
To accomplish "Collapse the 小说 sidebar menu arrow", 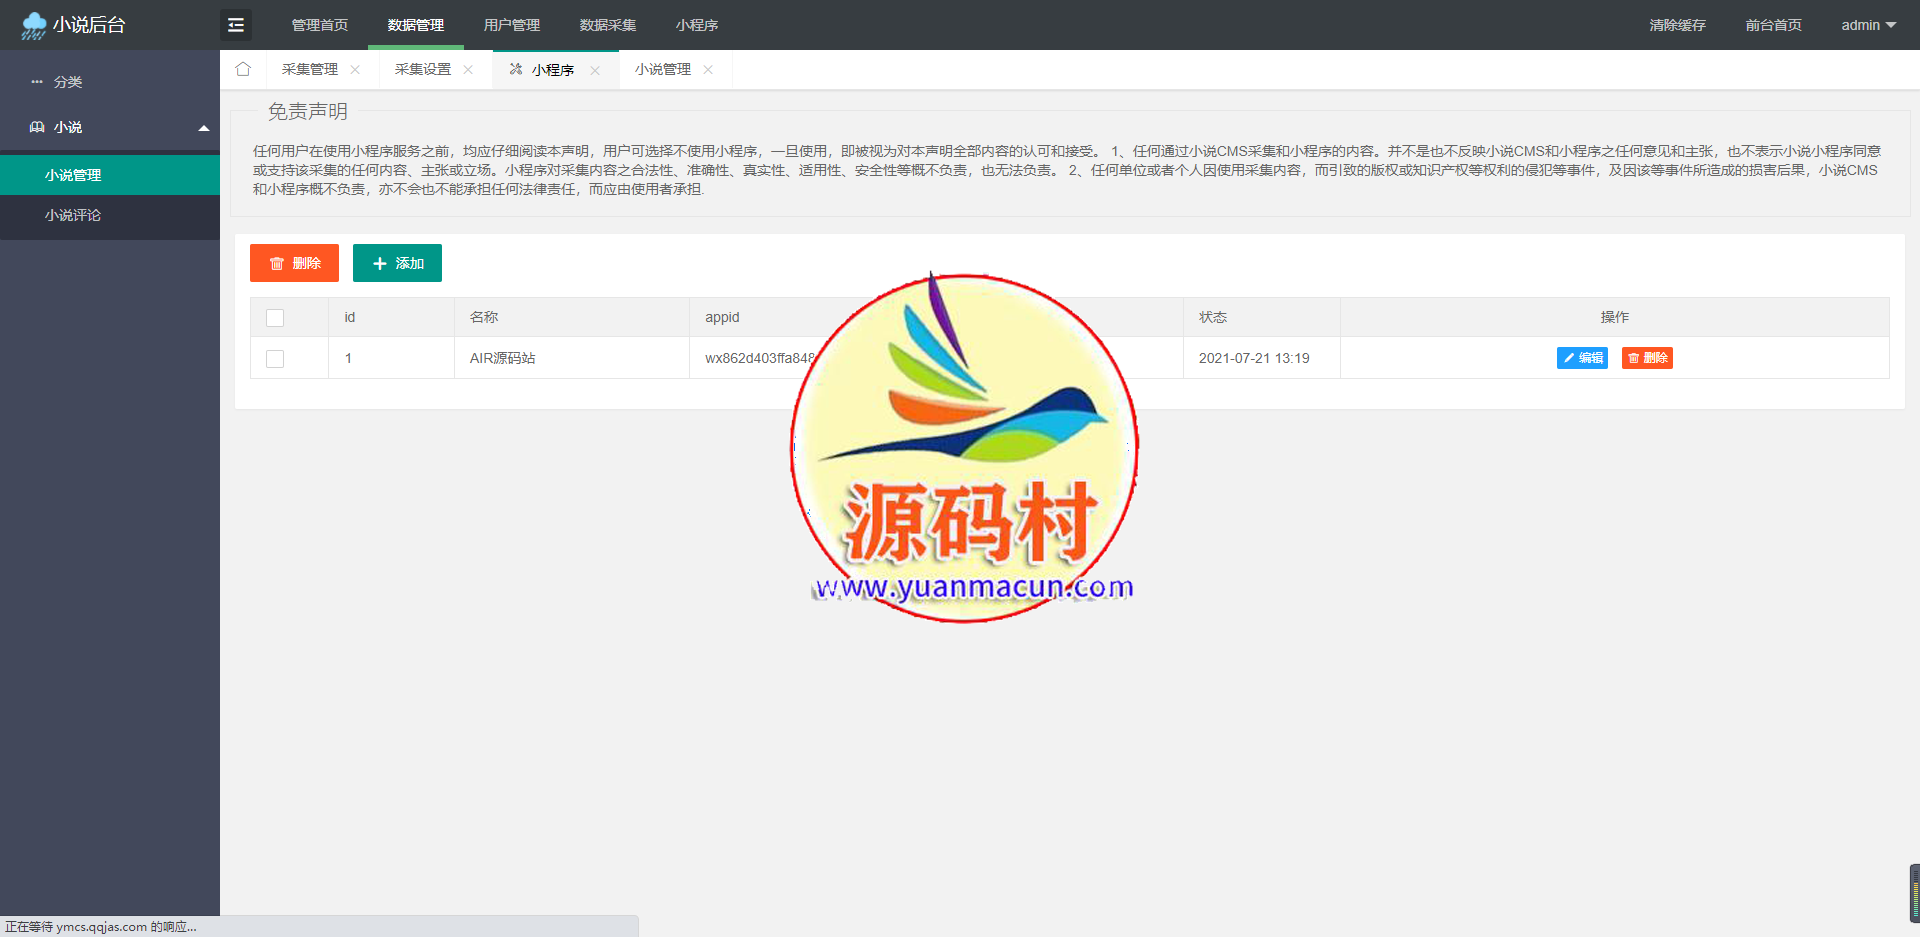I will pyautogui.click(x=204, y=128).
